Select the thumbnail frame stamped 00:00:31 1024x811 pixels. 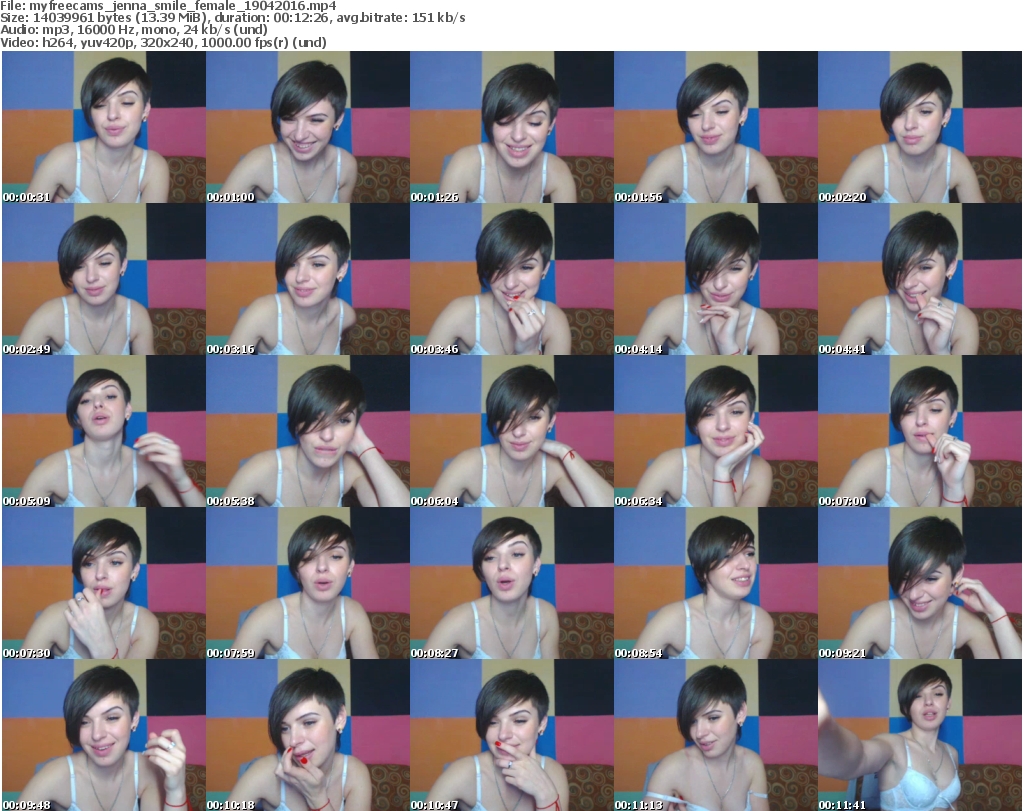(x=104, y=127)
